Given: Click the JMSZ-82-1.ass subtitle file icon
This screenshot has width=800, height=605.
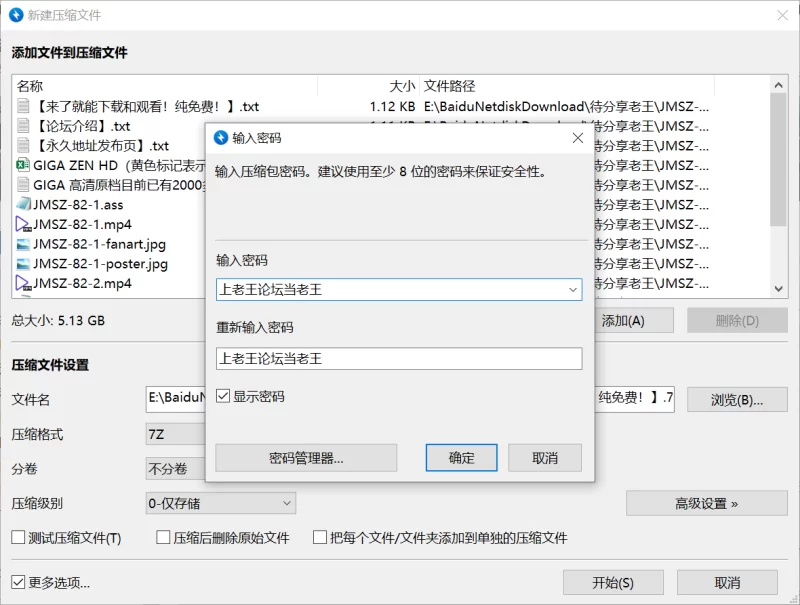Looking at the screenshot, I should [23, 205].
